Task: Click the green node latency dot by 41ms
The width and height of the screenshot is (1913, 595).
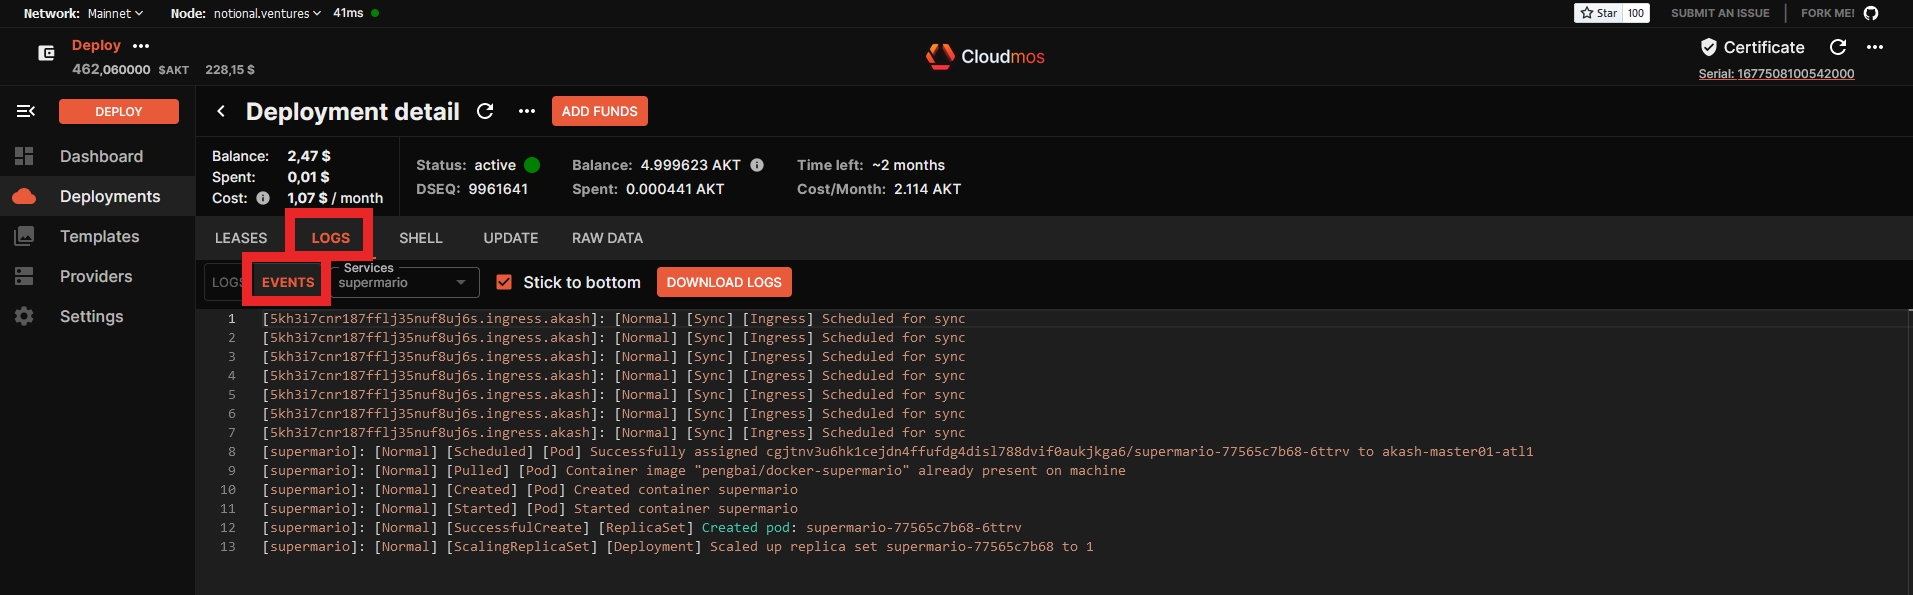Action: (x=375, y=13)
